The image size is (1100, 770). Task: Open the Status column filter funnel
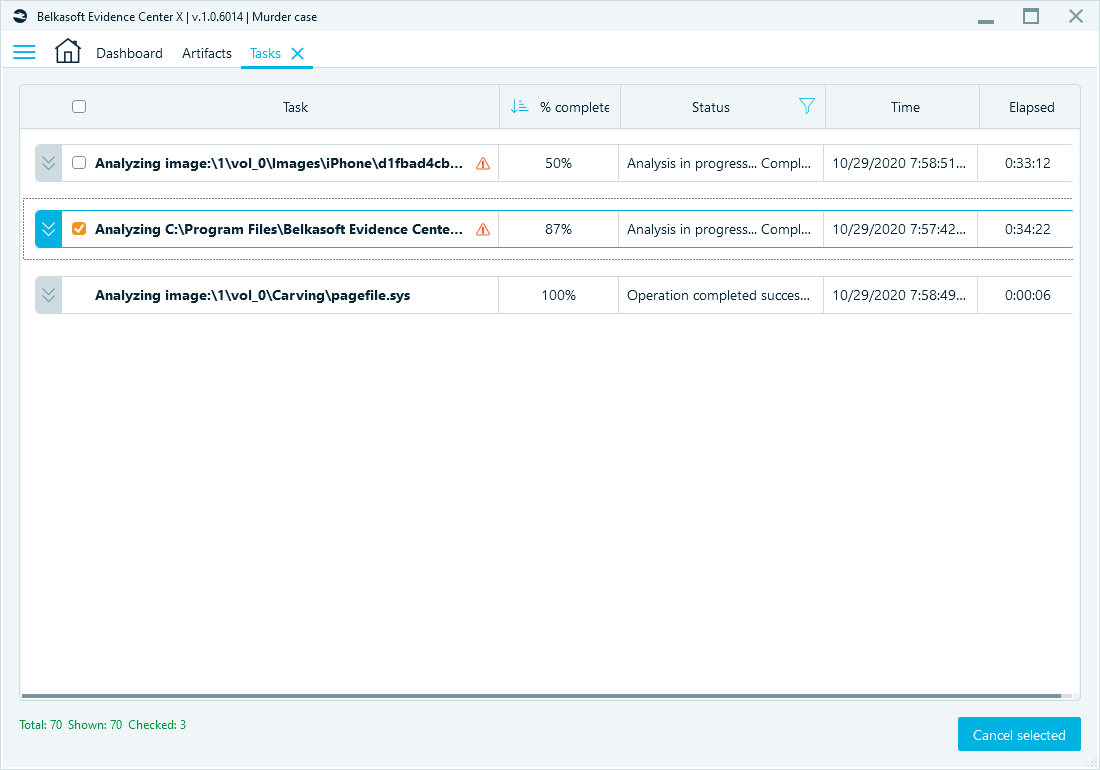click(807, 106)
